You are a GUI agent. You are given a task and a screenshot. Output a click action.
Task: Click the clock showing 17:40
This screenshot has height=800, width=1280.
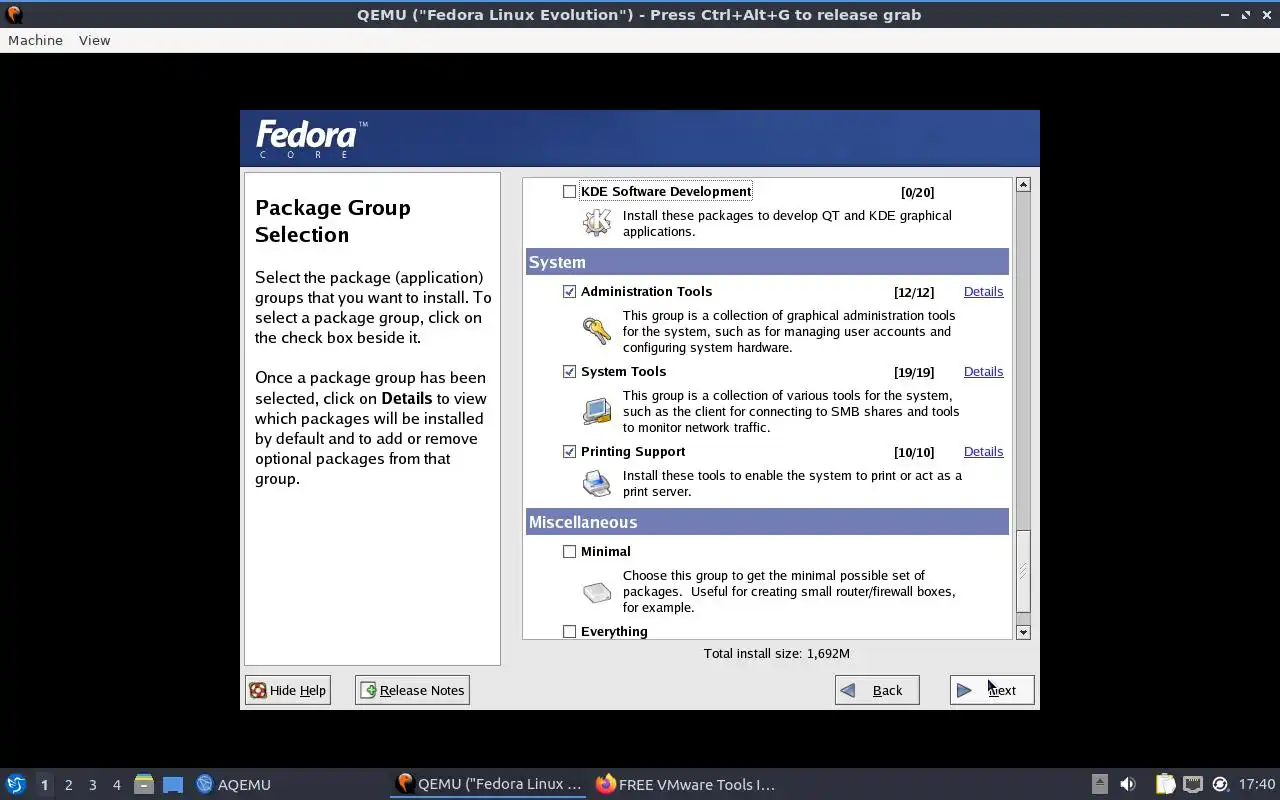pos(1257,784)
